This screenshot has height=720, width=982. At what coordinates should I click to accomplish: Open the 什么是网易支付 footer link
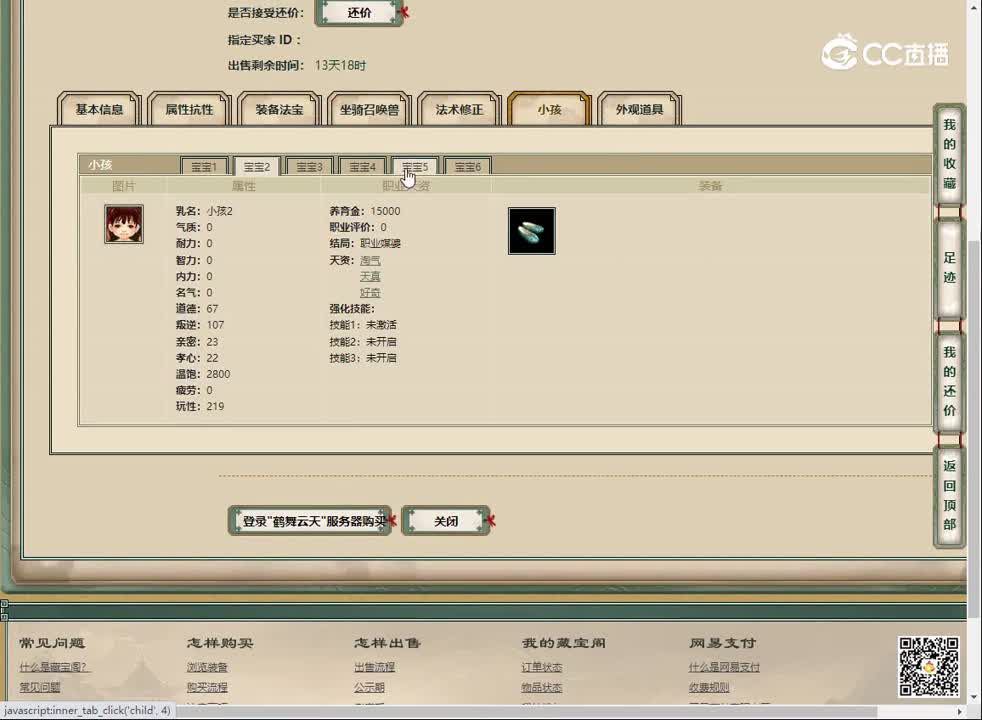tap(724, 667)
